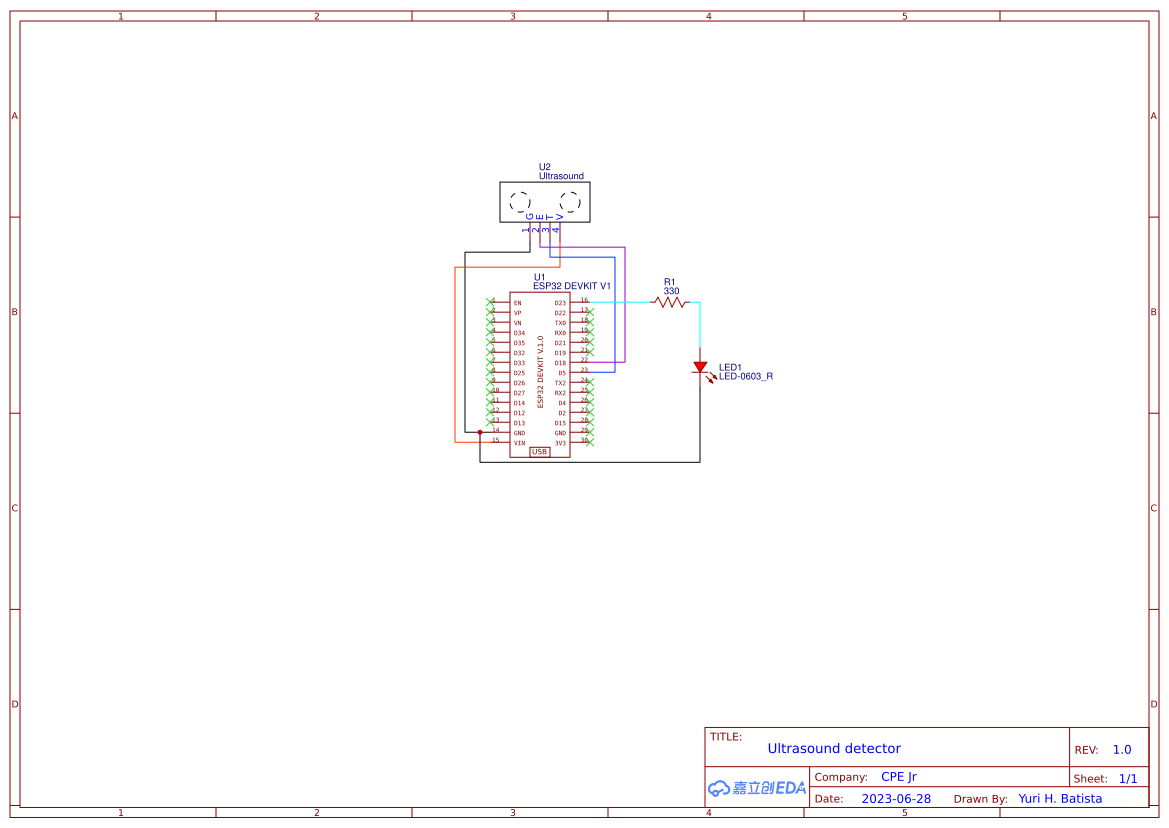
Task: Select the U2 Ultrasound sensor symbol
Action: (x=545, y=200)
